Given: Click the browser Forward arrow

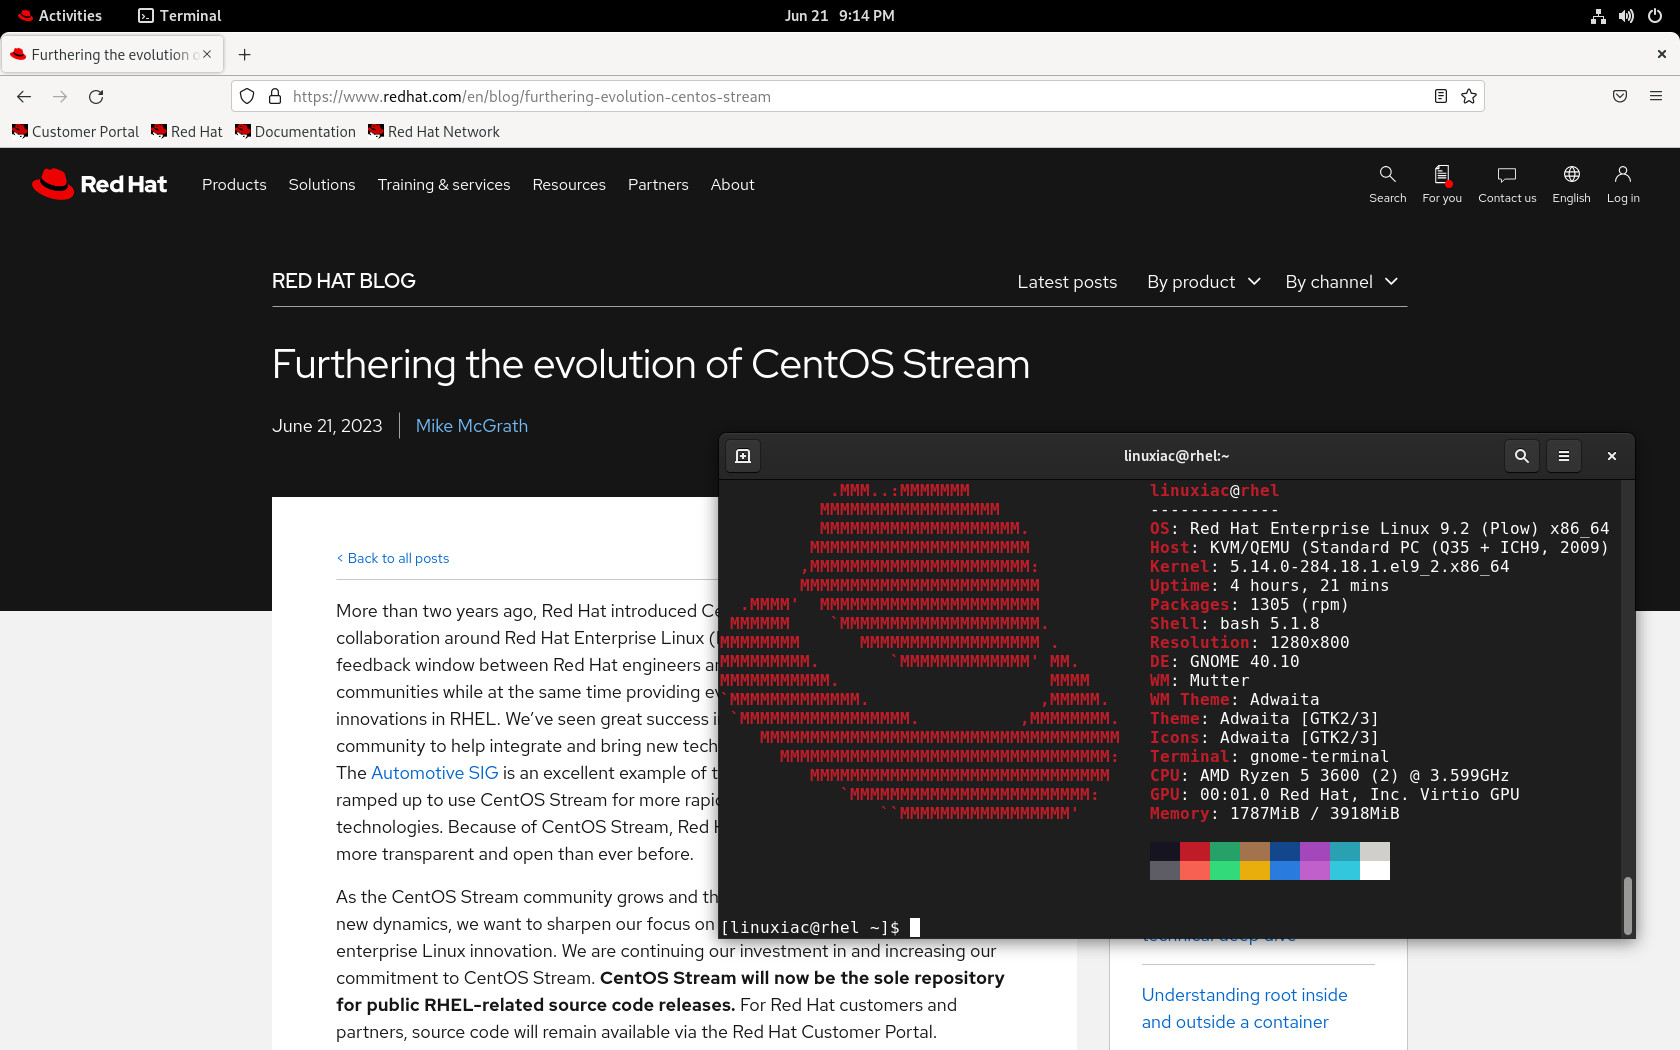Looking at the screenshot, I should pyautogui.click(x=60, y=97).
